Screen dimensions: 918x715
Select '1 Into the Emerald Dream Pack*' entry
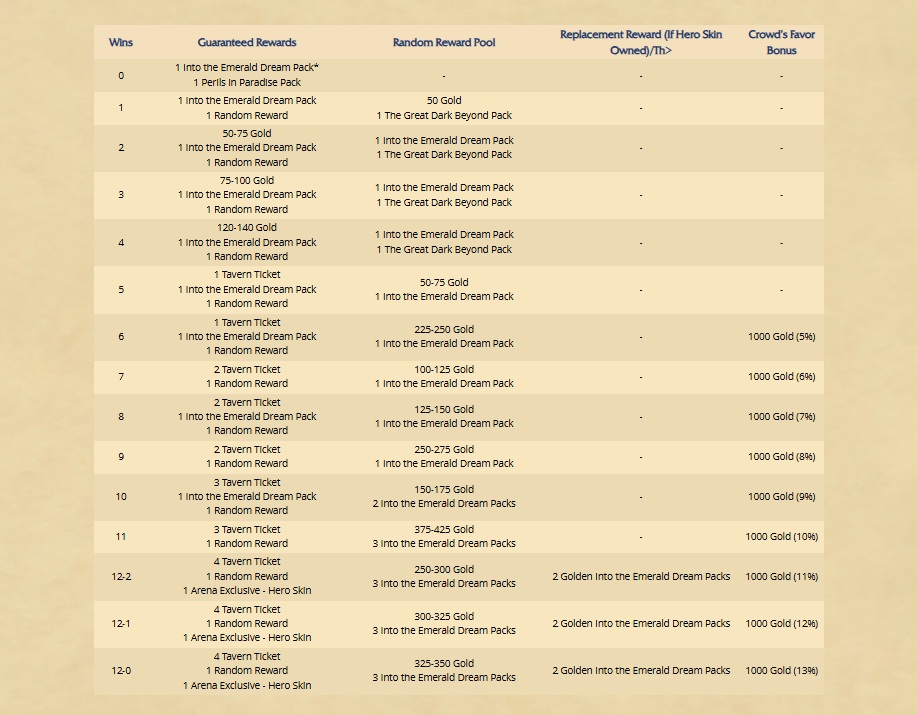coord(246,67)
